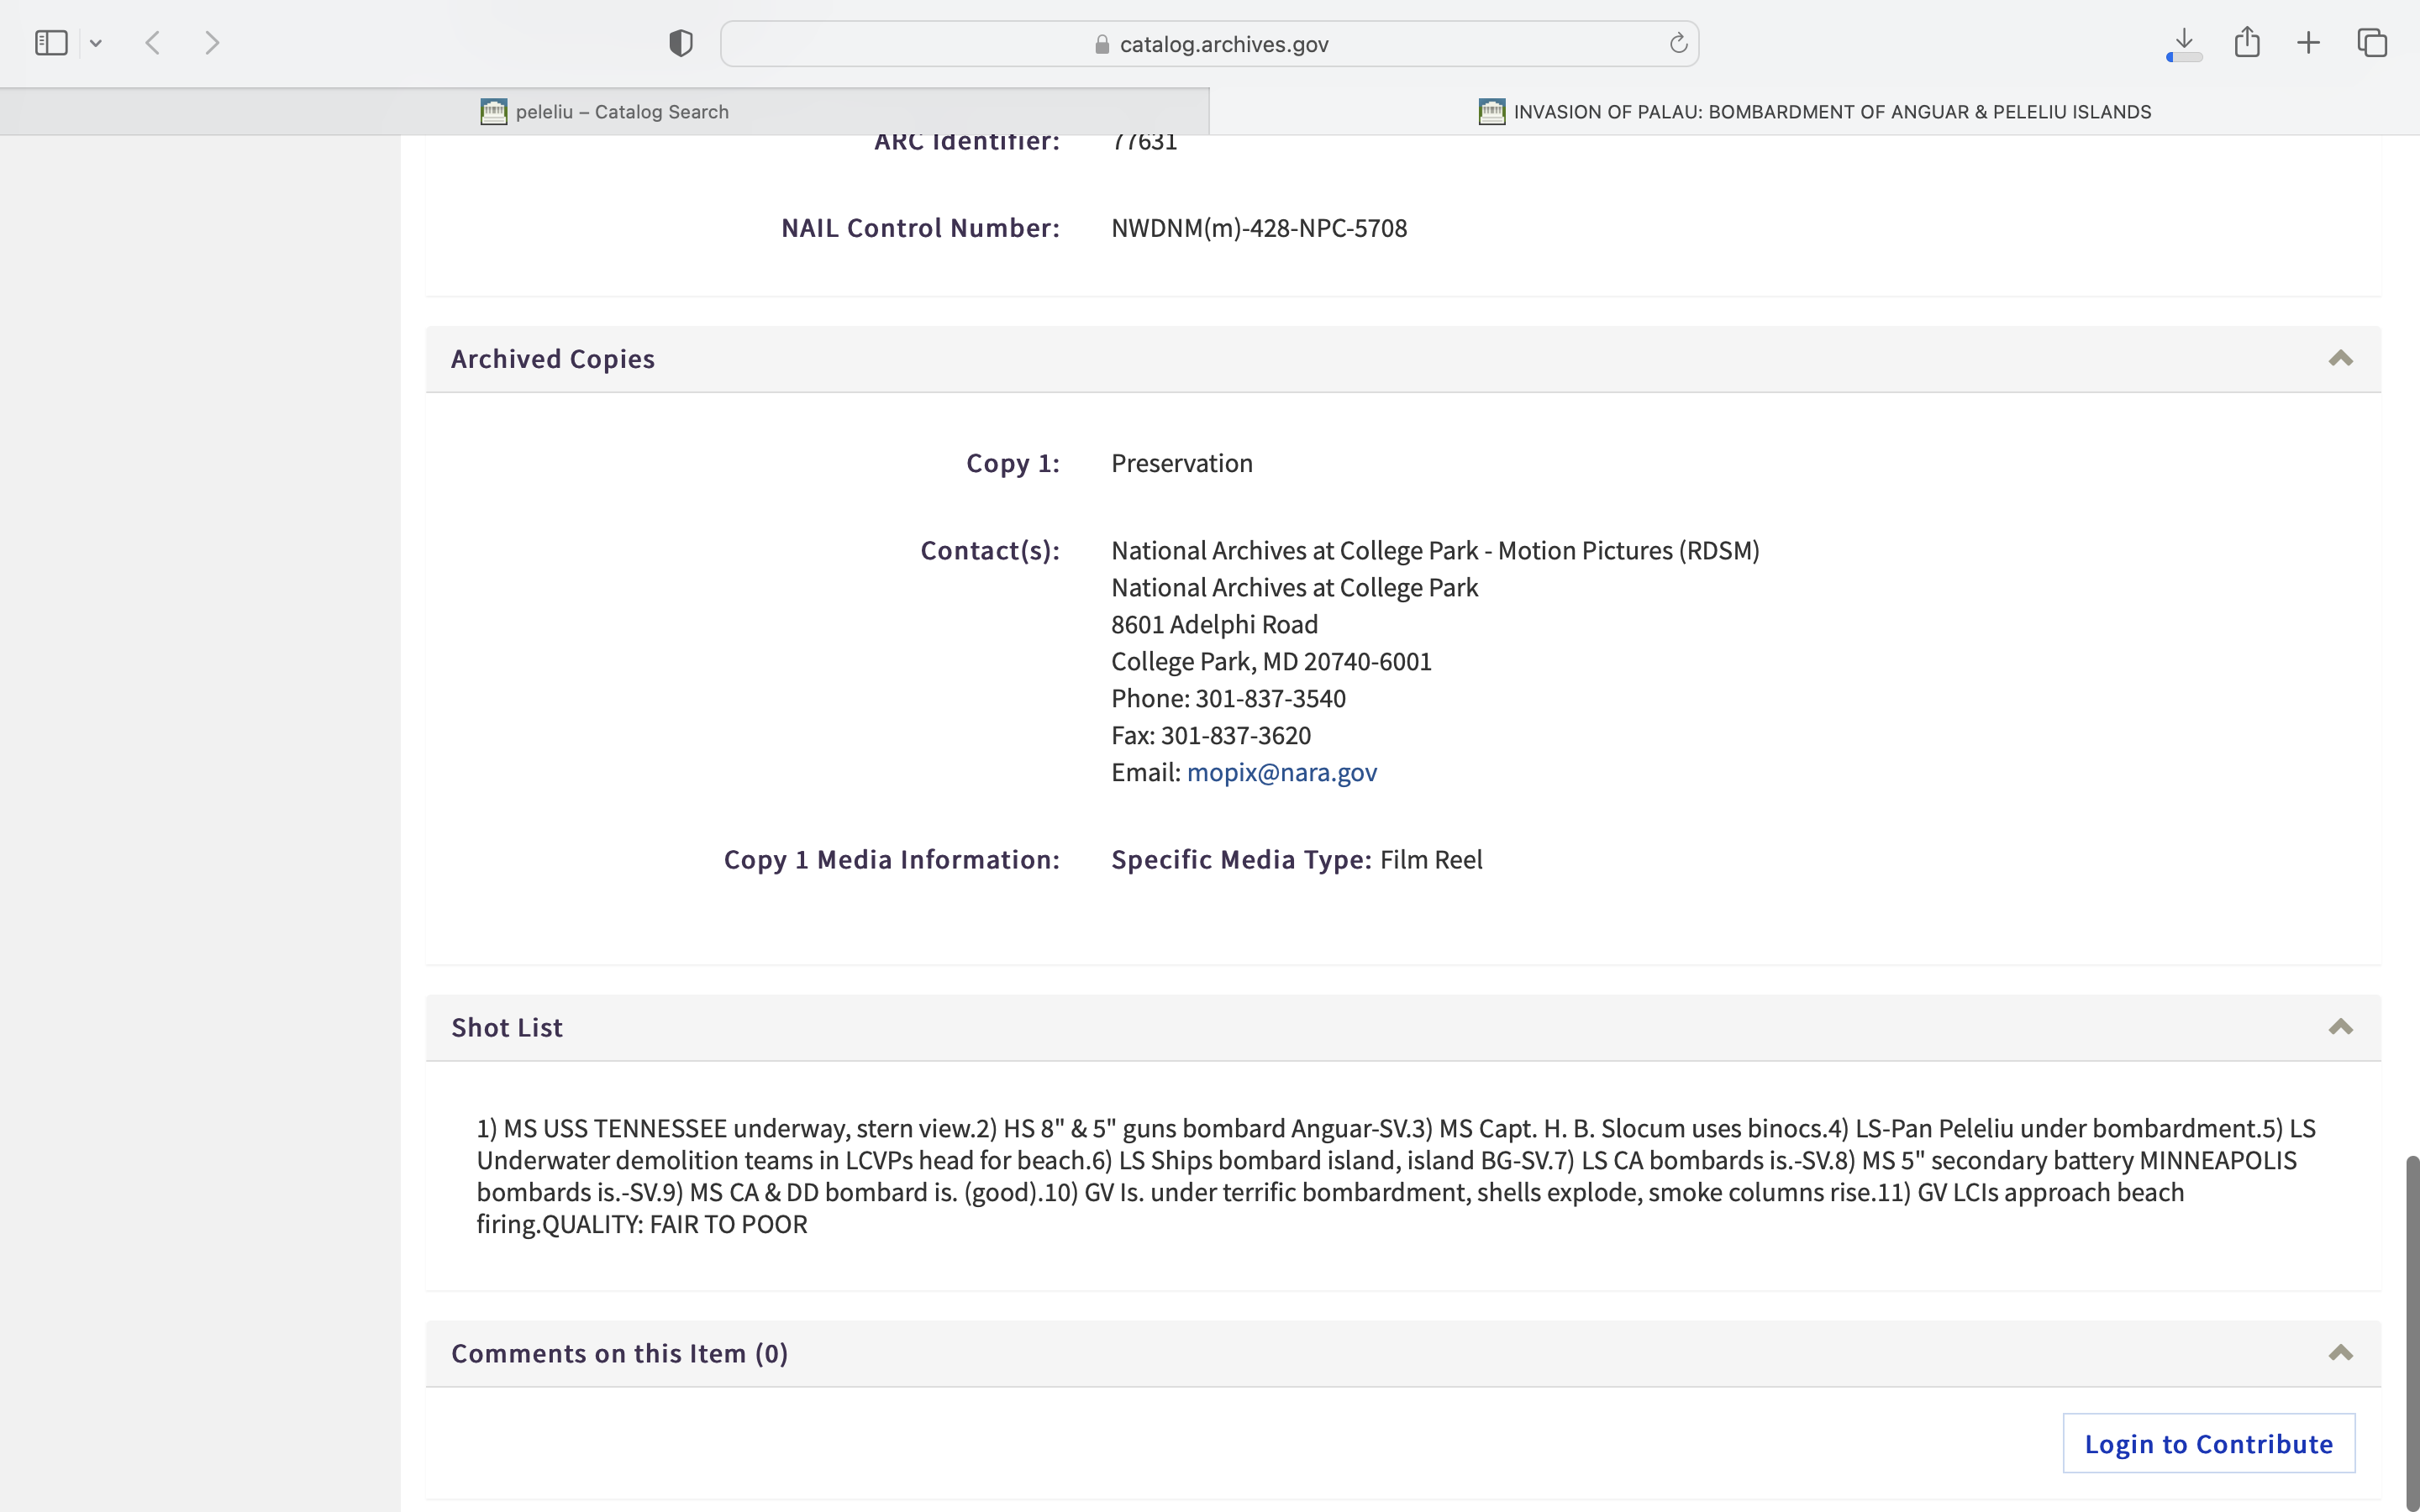The image size is (2420, 1512).
Task: Click the Login to Contribute button
Action: coord(2208,1443)
